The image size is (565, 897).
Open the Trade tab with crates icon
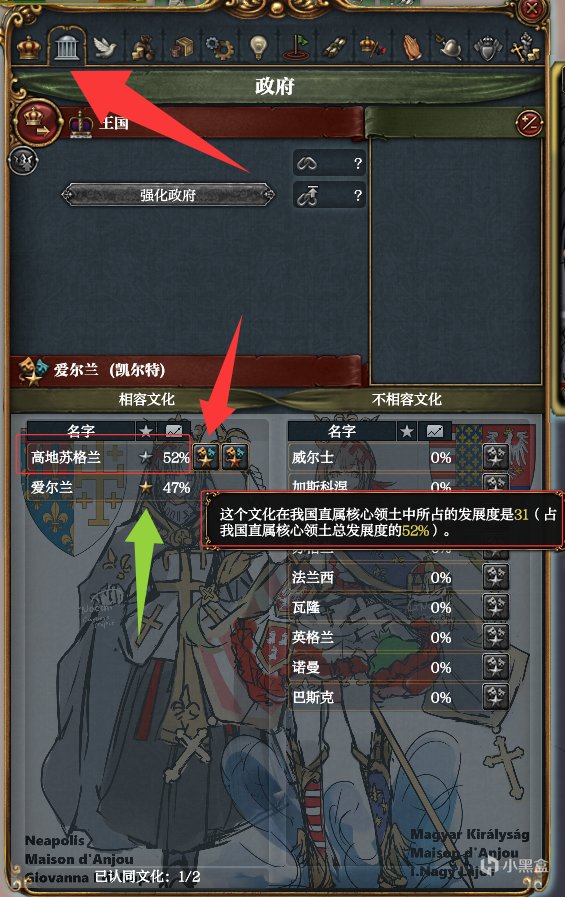[182, 48]
